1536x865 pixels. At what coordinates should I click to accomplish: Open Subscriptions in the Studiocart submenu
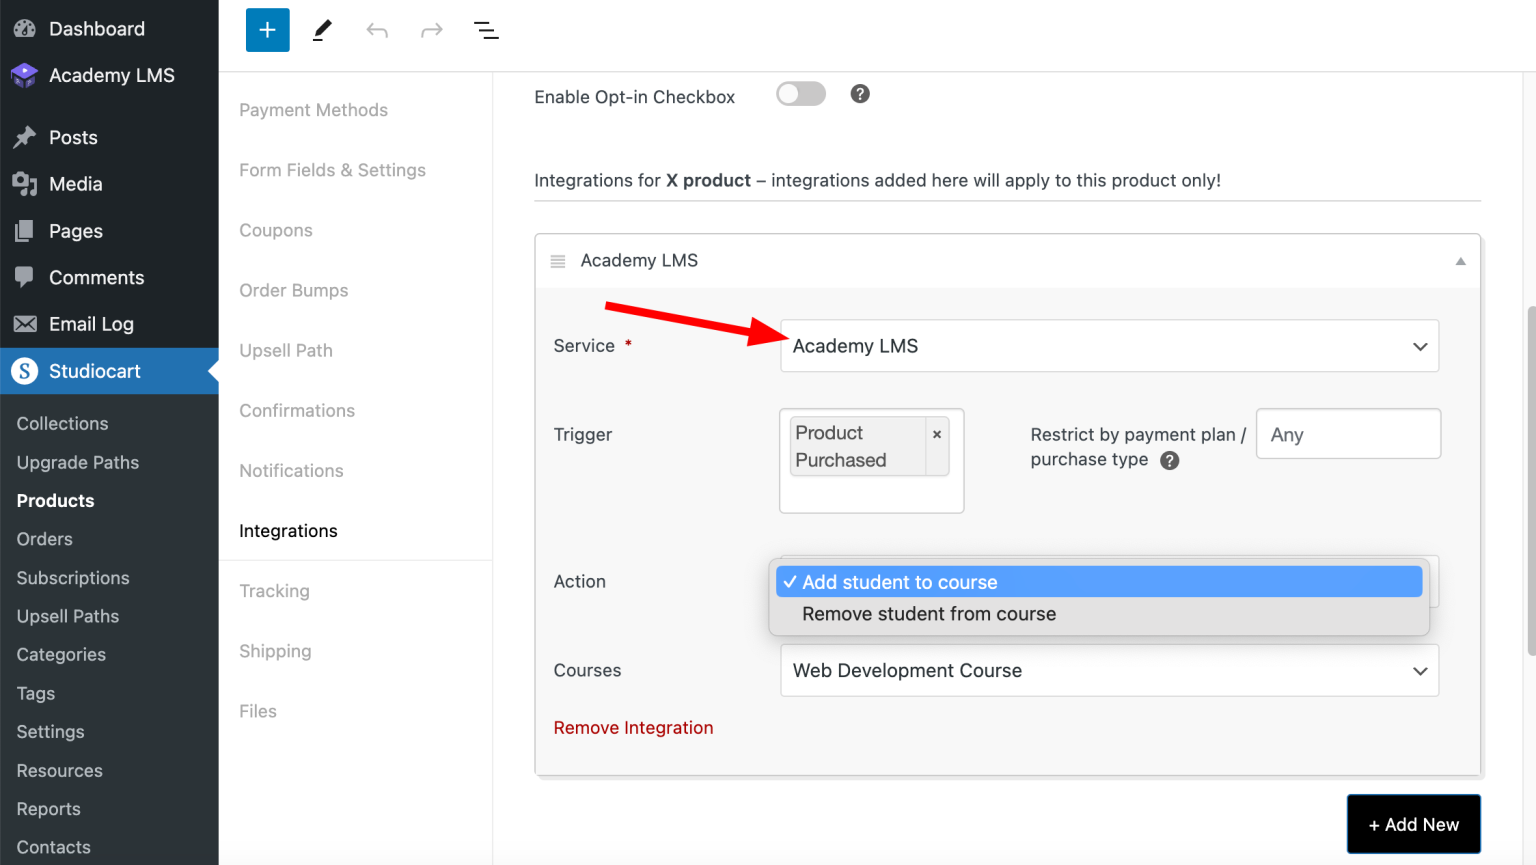pos(73,578)
